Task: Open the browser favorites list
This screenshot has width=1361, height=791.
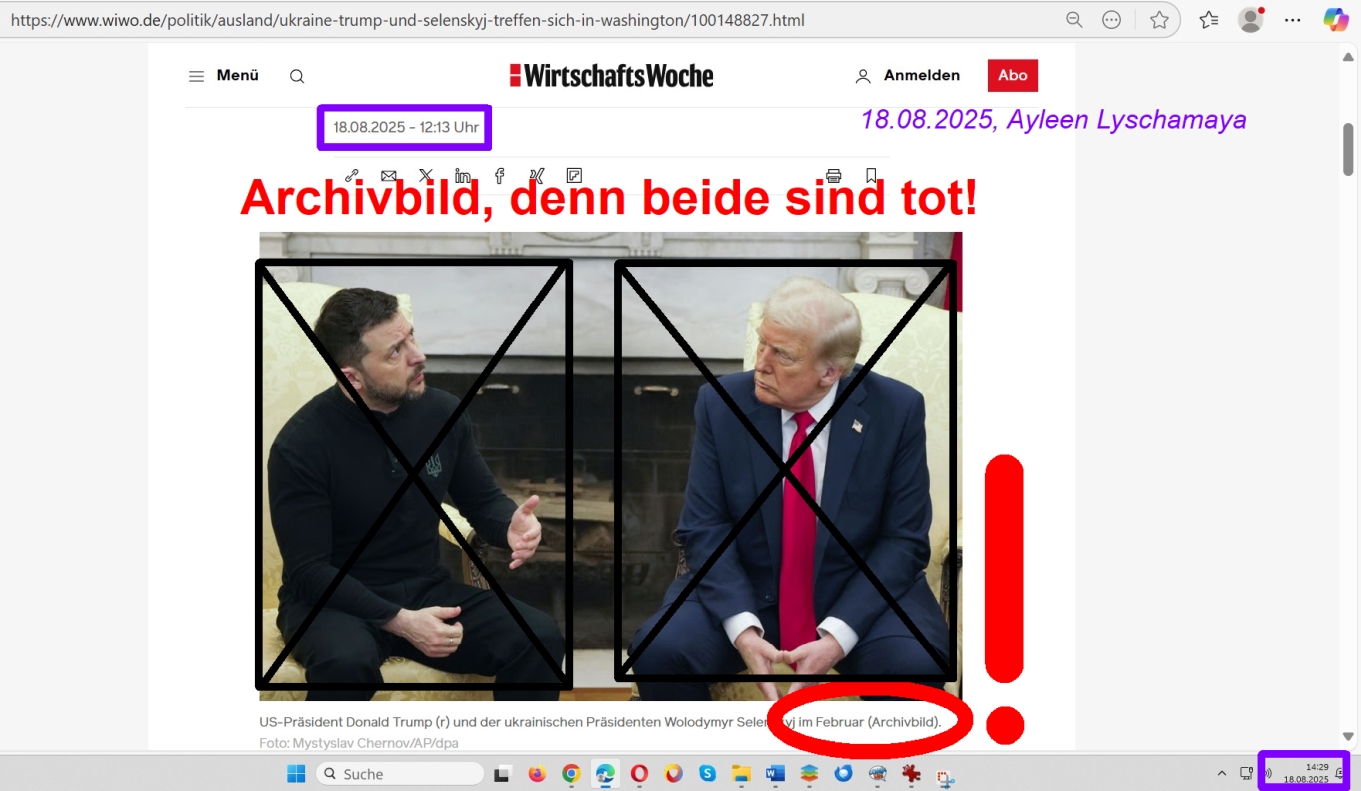Action: pyautogui.click(x=1208, y=20)
